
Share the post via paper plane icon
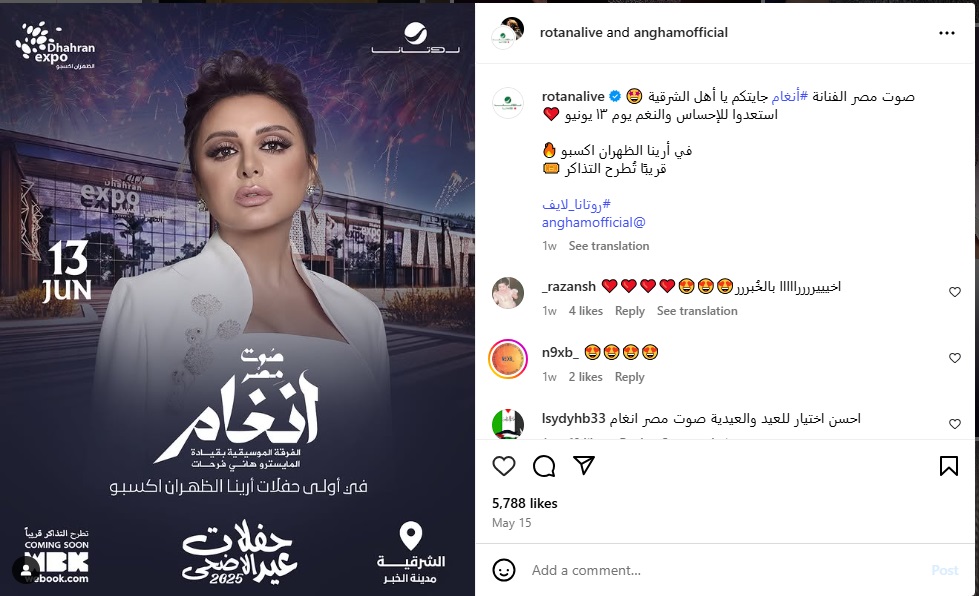584,466
